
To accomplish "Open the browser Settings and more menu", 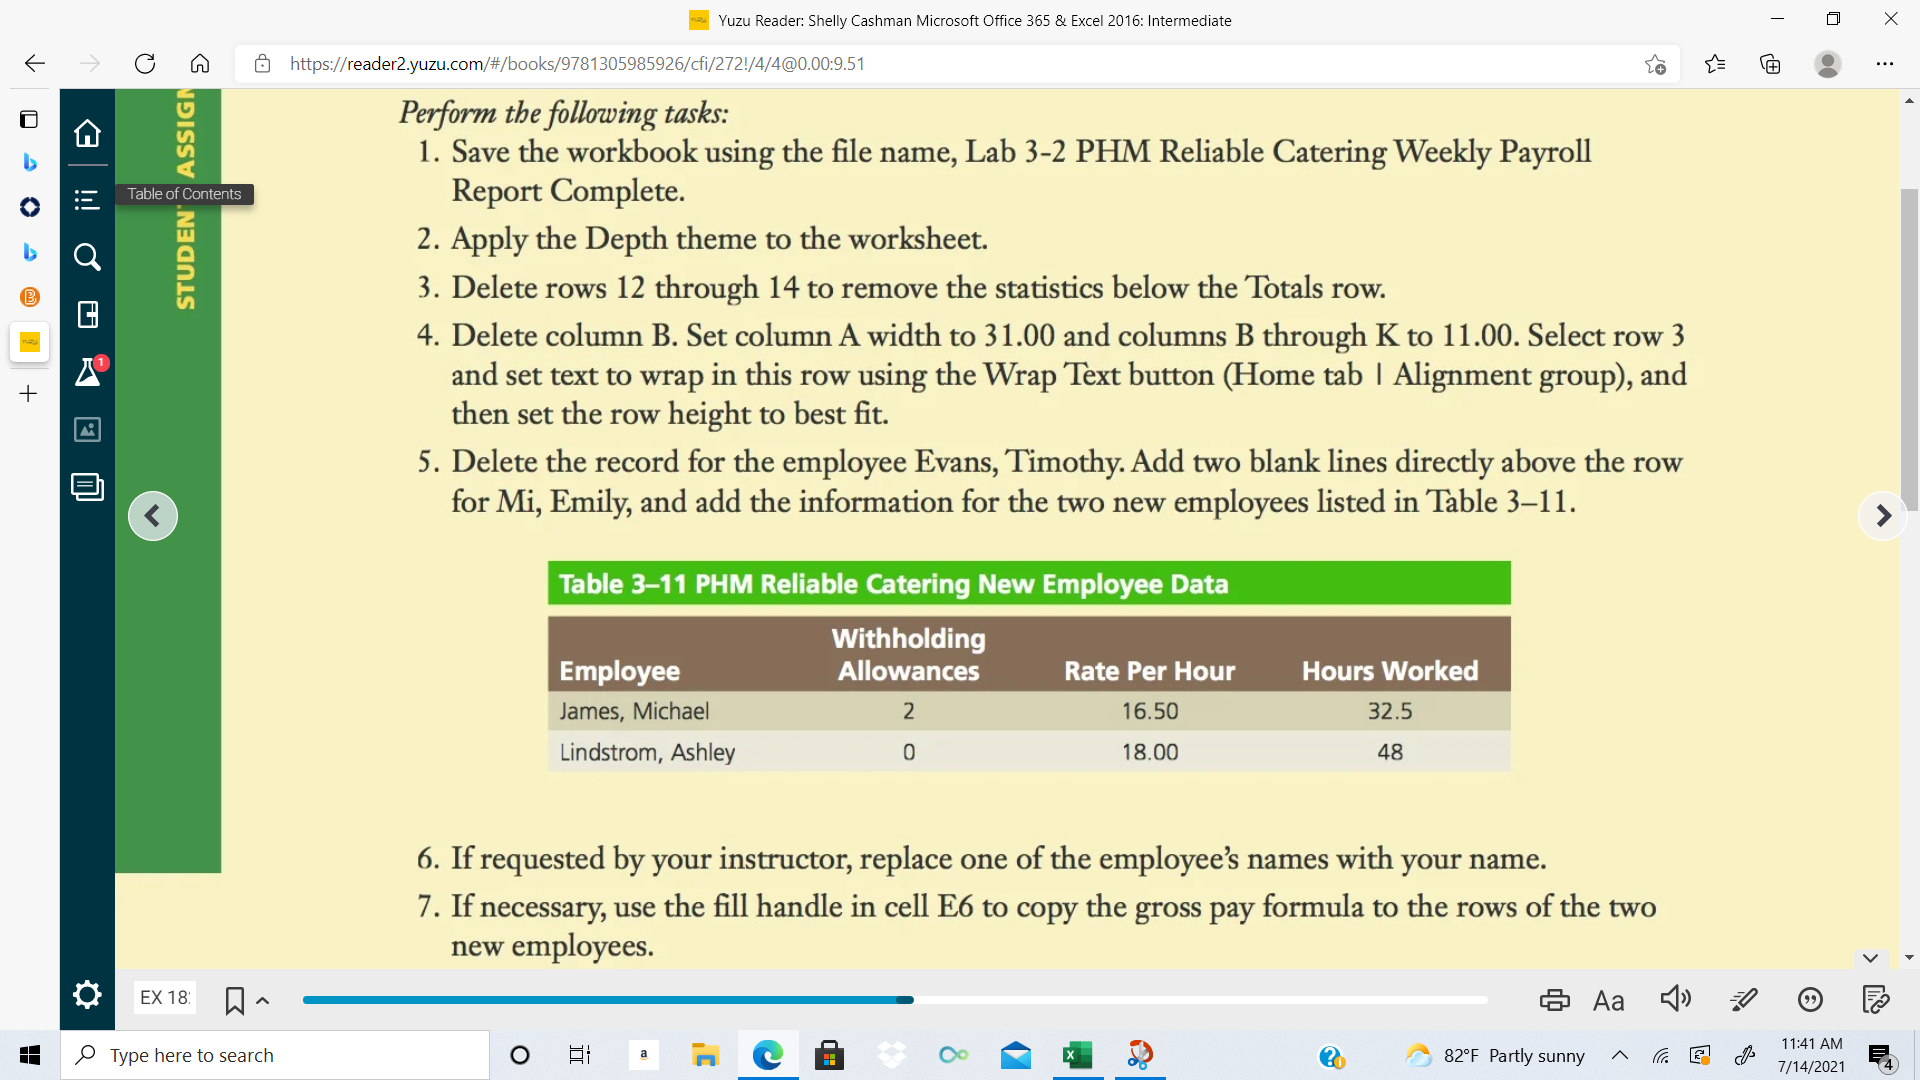I will click(1885, 64).
